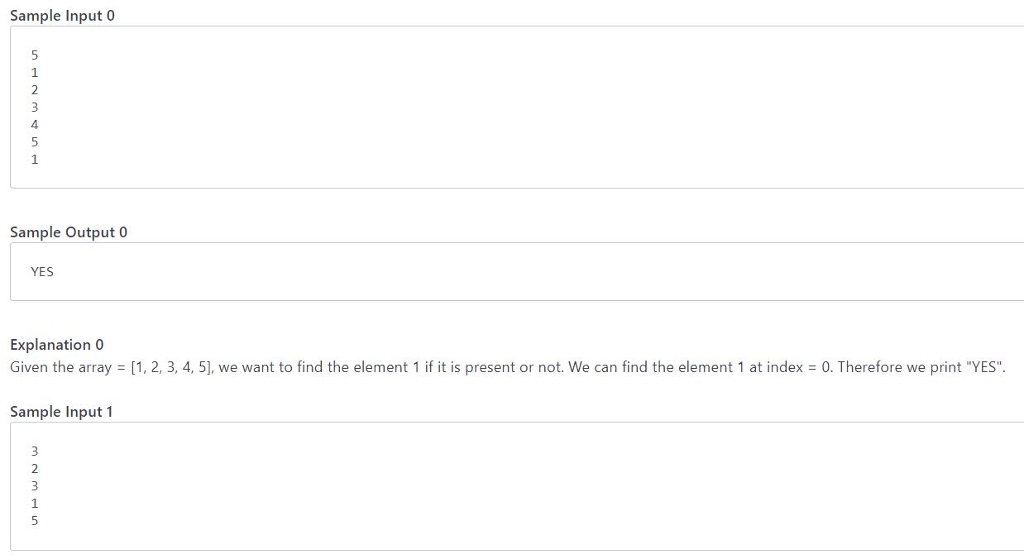This screenshot has height=559, width=1024.
Task: Click the number 1 in Sample Input 1
Action: click(x=35, y=503)
